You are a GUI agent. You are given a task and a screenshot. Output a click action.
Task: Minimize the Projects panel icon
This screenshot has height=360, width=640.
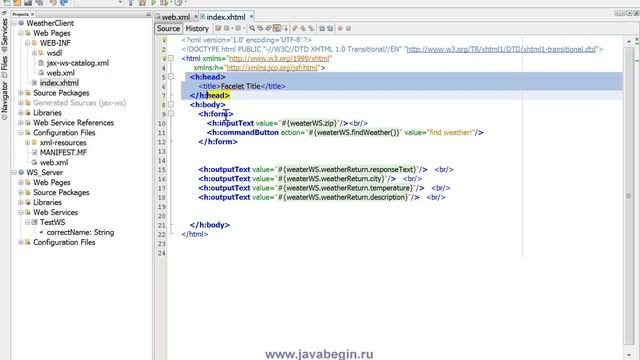[x=148, y=14]
